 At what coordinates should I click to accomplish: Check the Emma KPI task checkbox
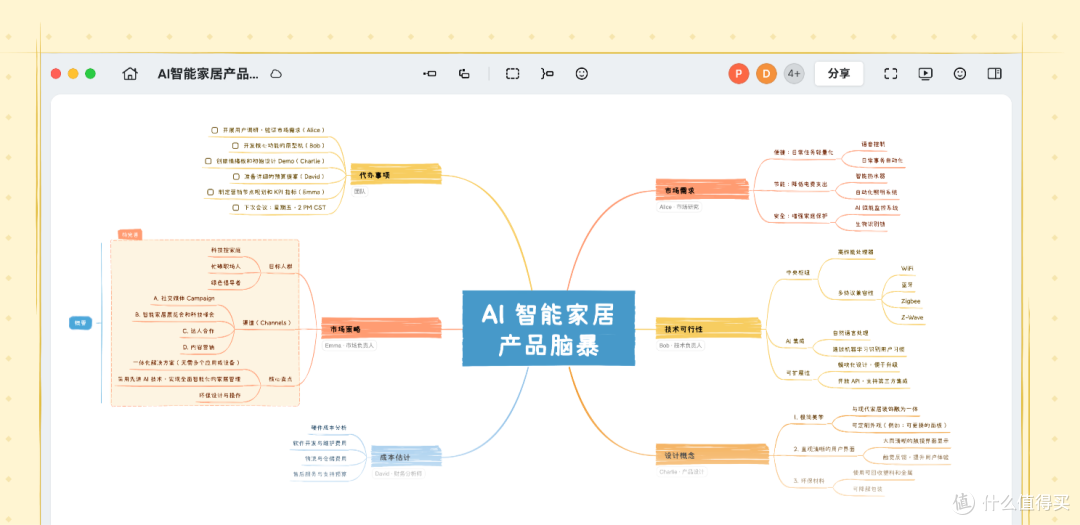tap(211, 192)
